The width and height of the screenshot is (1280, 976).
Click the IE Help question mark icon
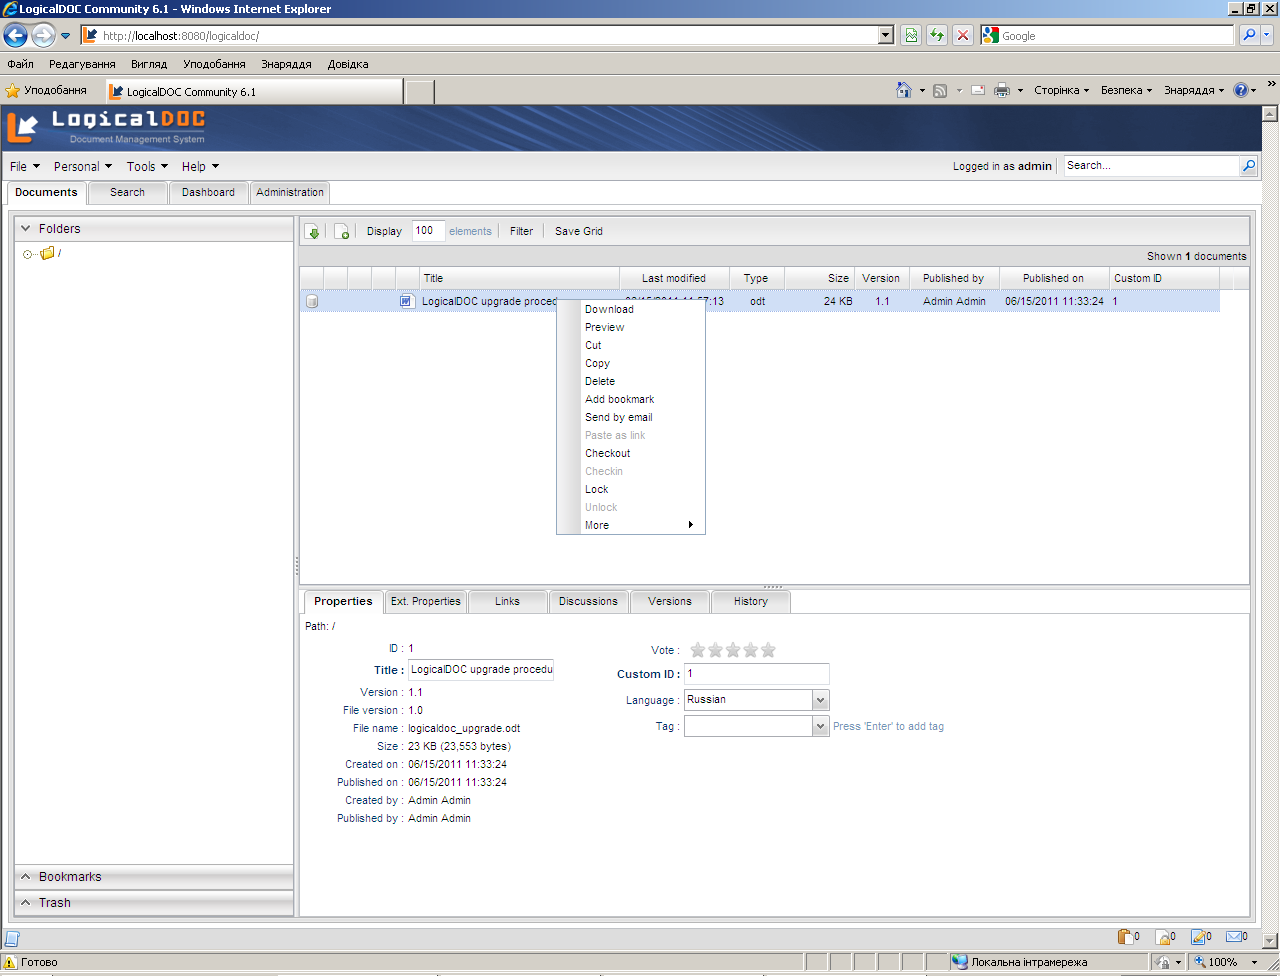(1241, 90)
